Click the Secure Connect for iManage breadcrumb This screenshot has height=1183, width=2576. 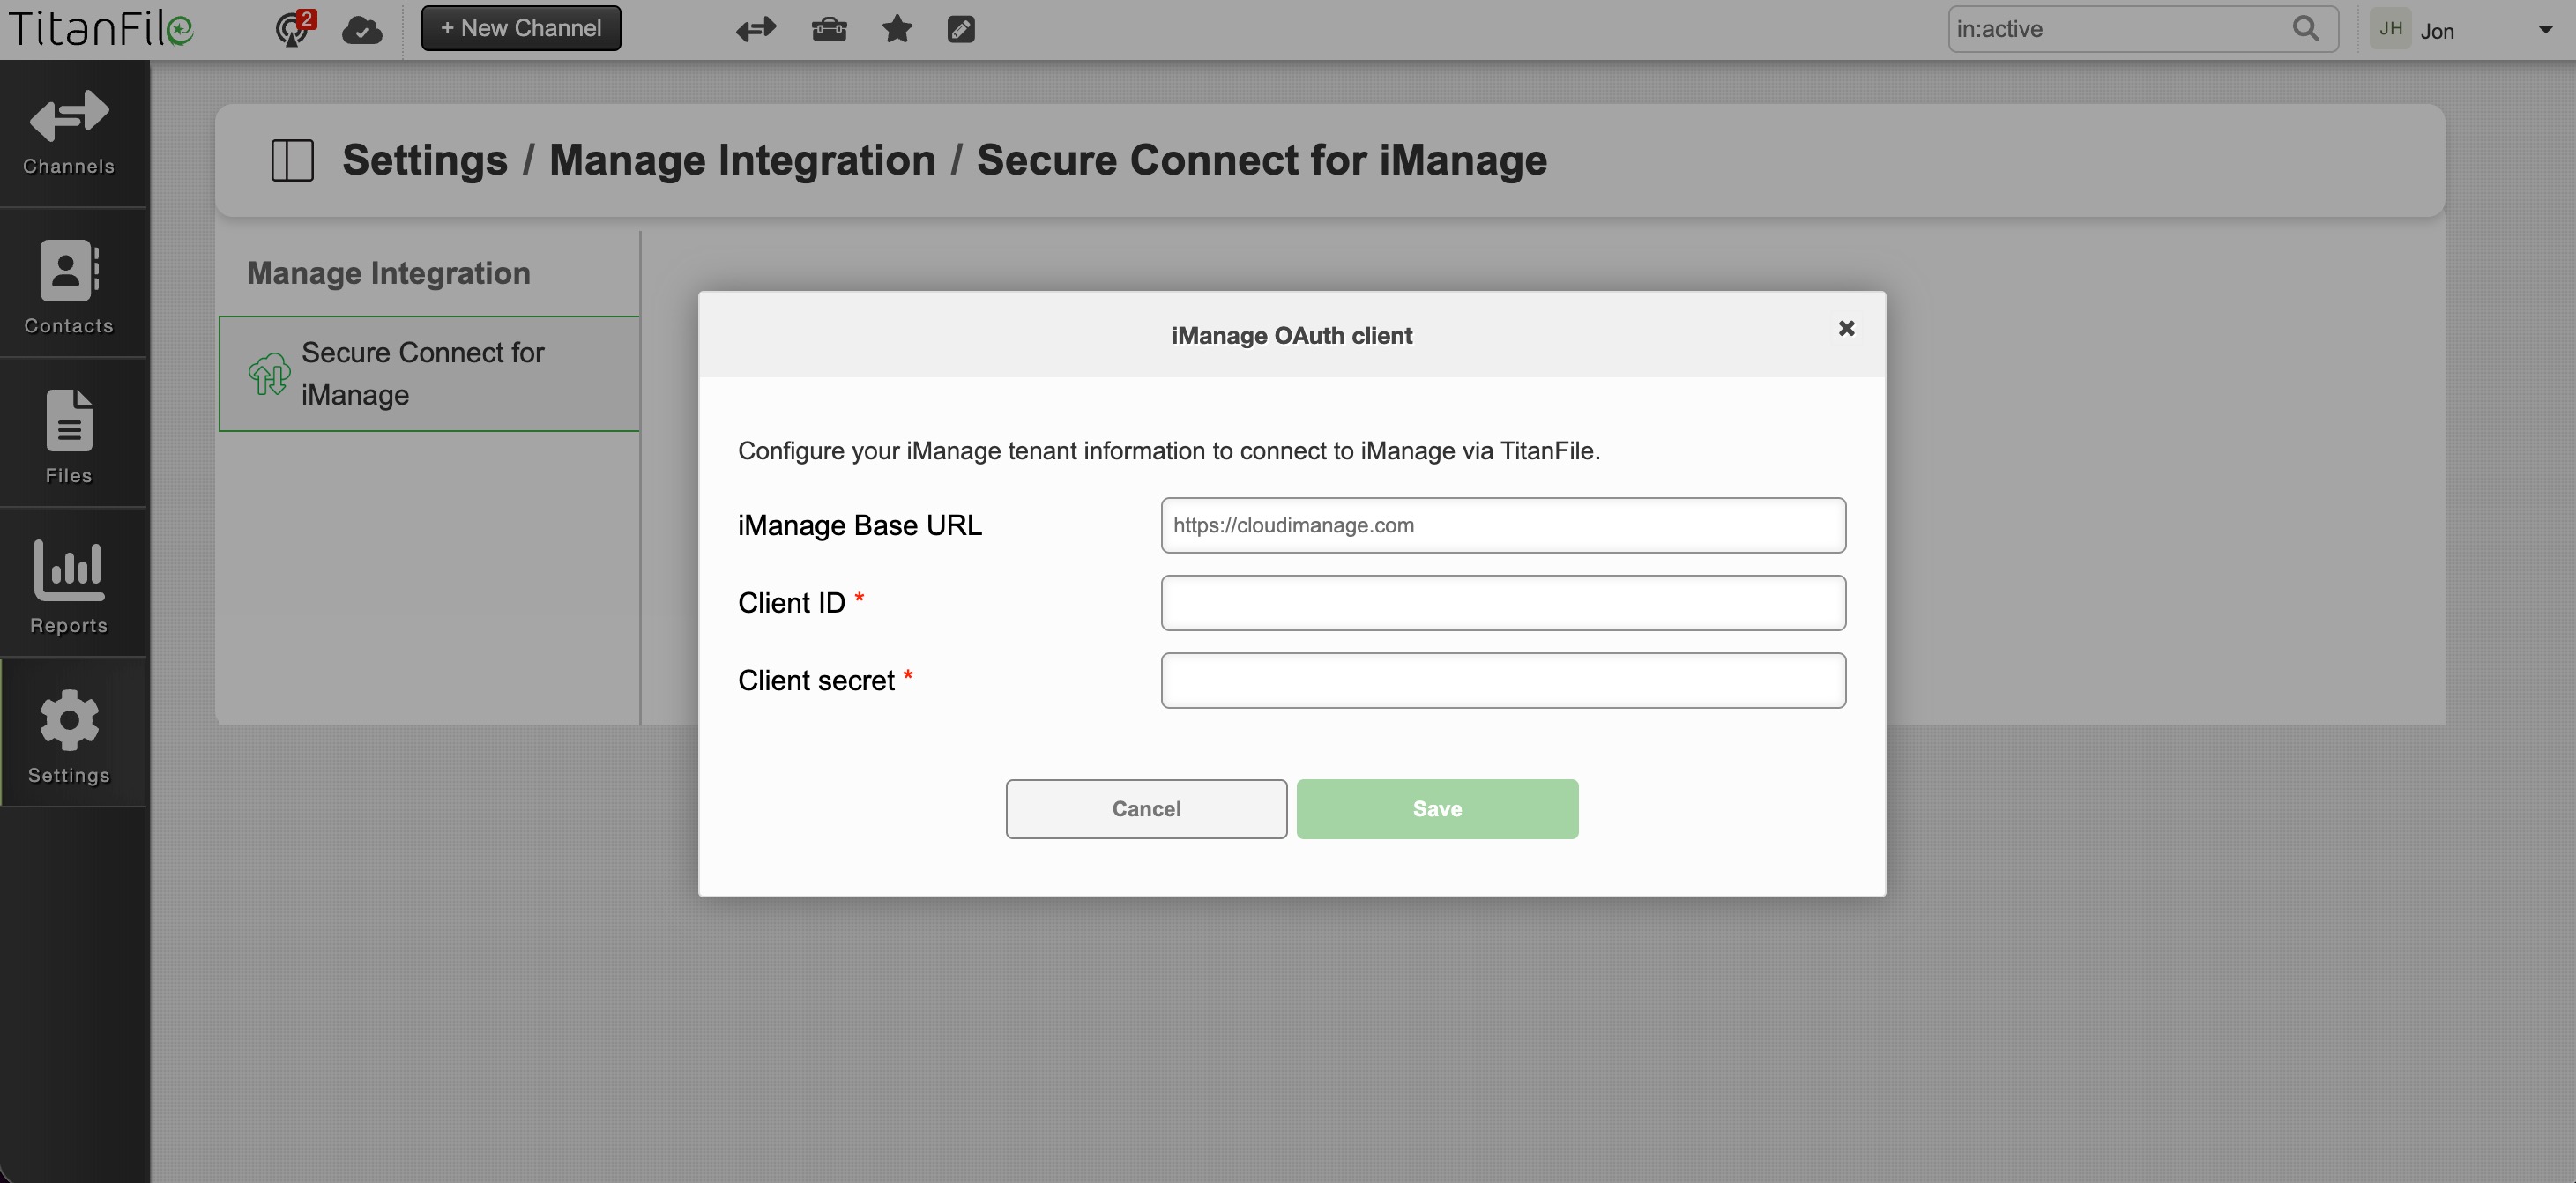1262,160
